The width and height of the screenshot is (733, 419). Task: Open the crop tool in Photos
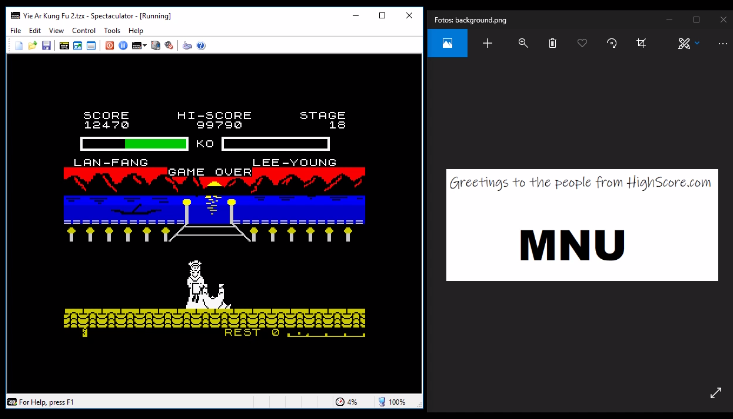point(641,43)
